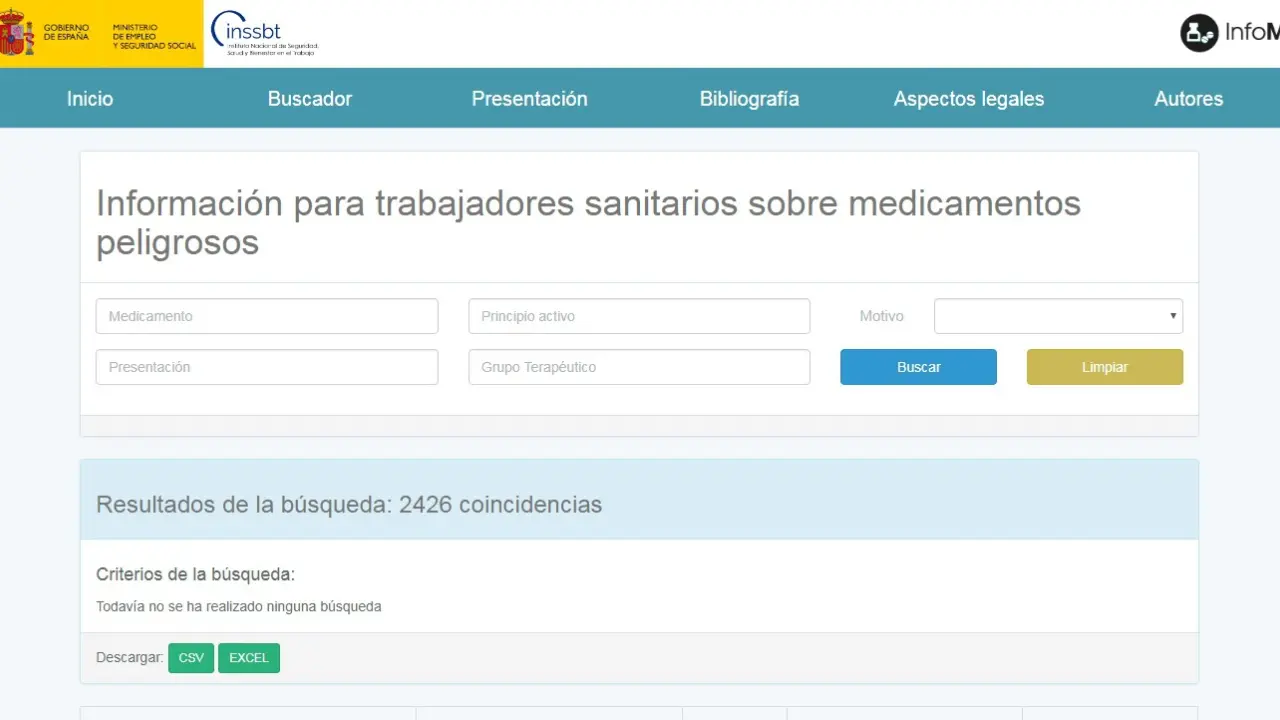Open the Motivo dropdown list
Screen dimensions: 1280x720
tap(1058, 316)
